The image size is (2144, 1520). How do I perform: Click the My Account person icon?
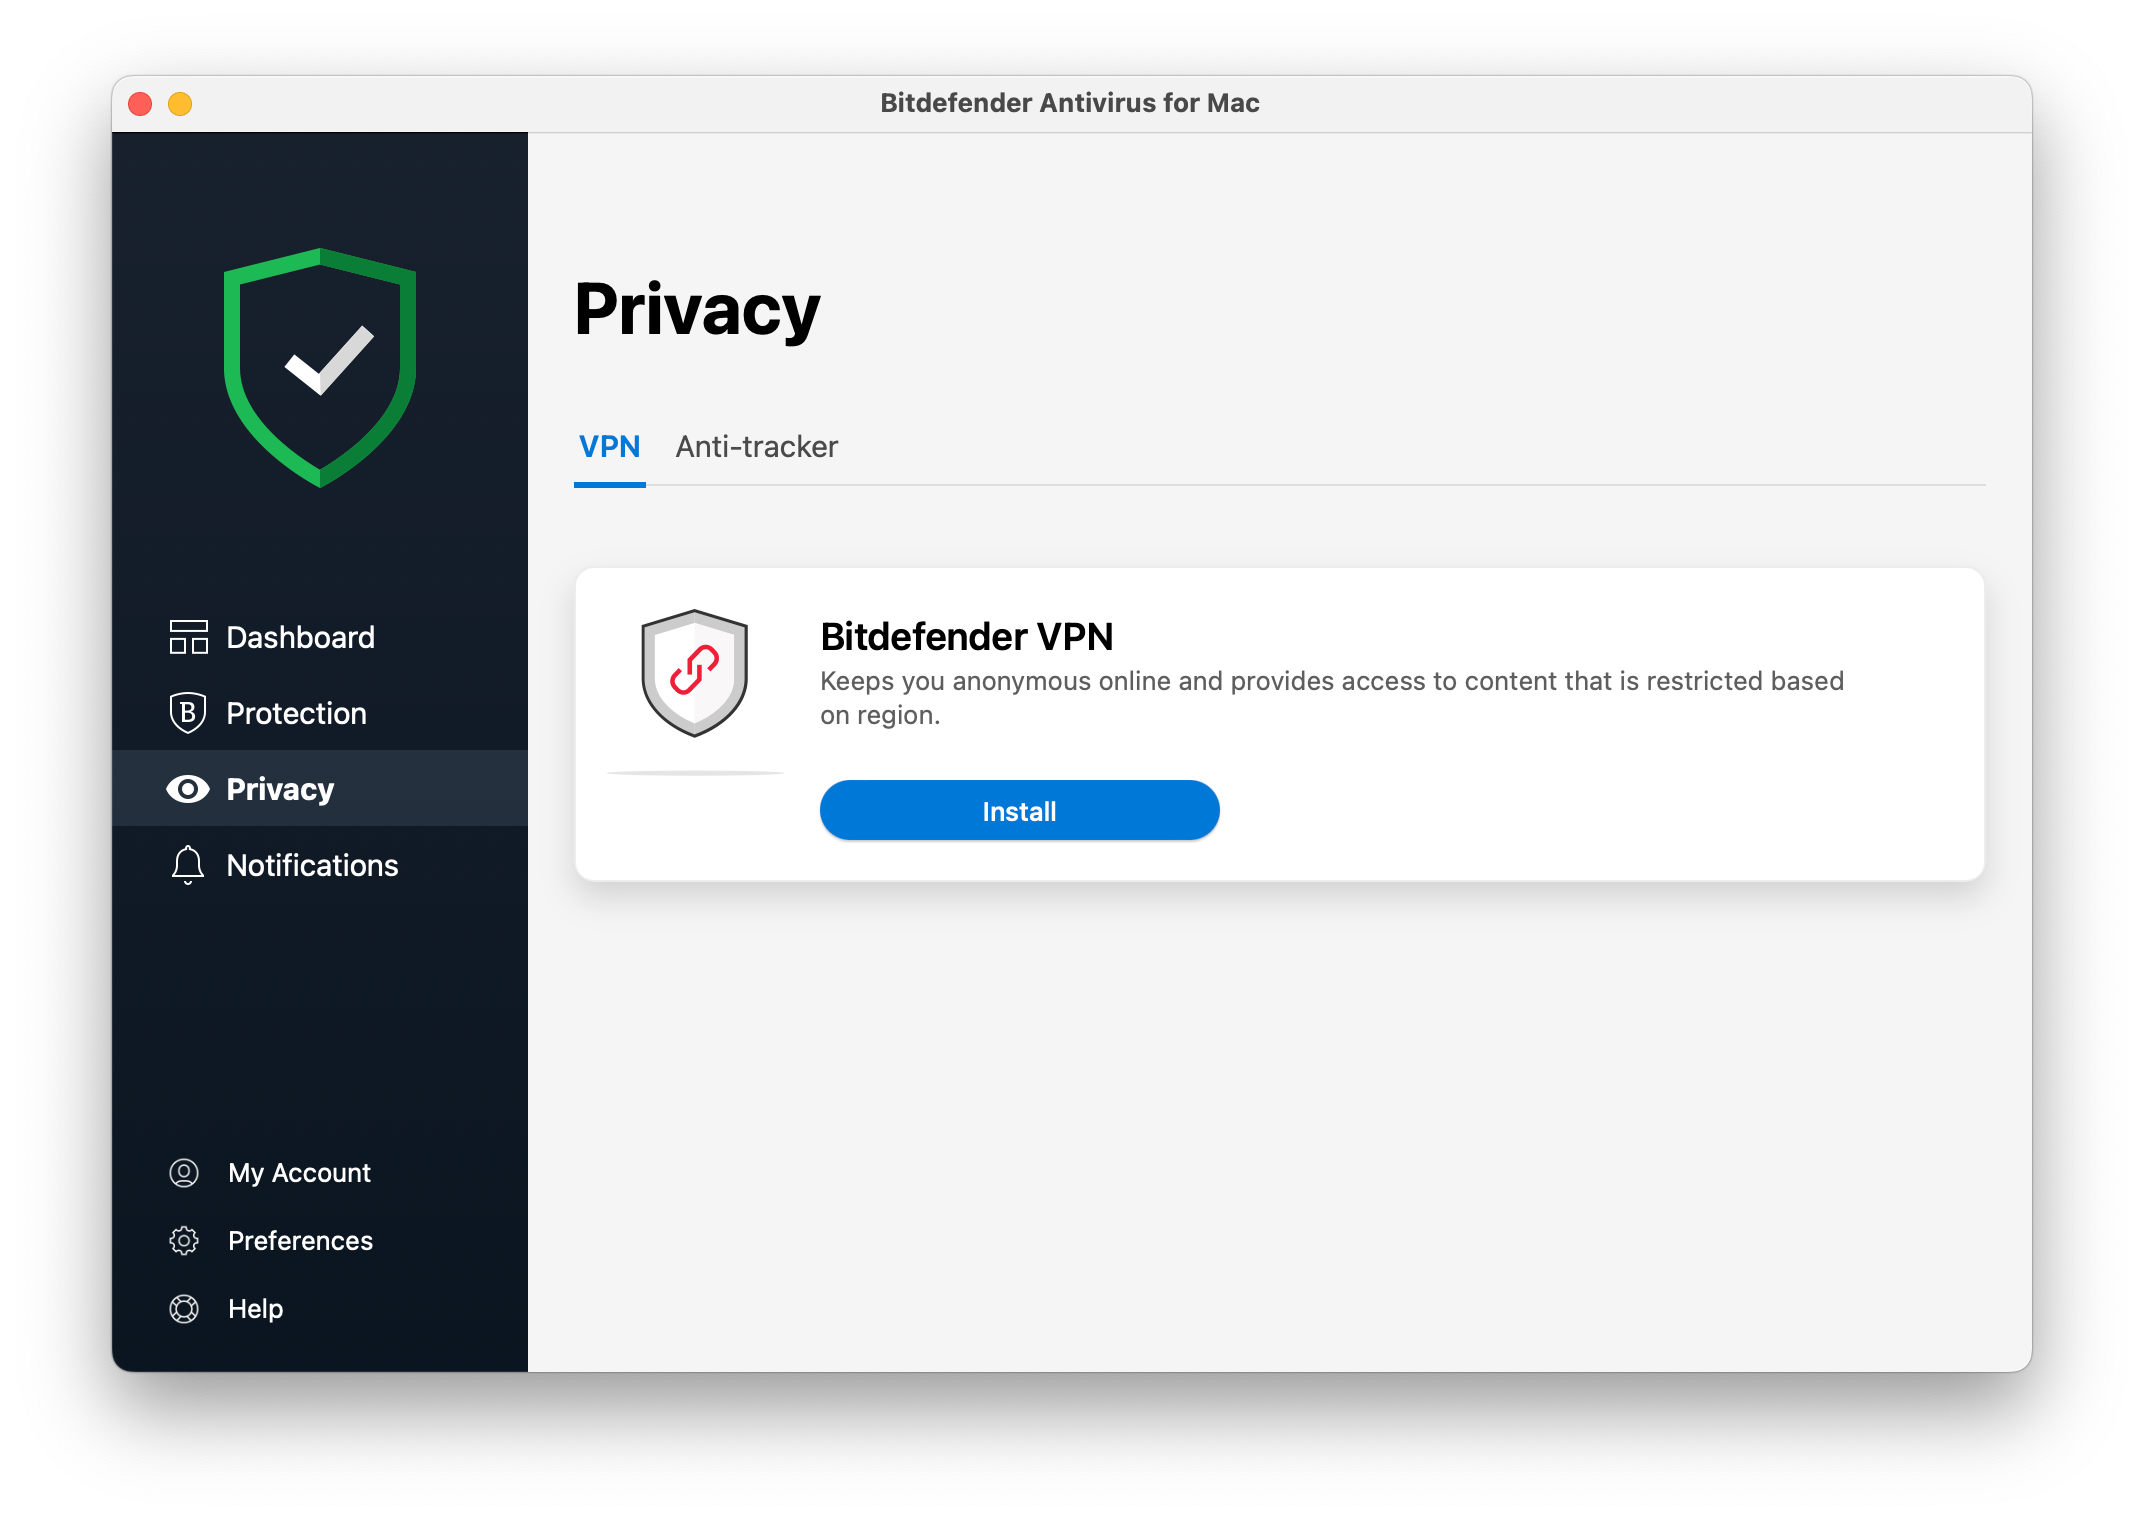tap(184, 1173)
